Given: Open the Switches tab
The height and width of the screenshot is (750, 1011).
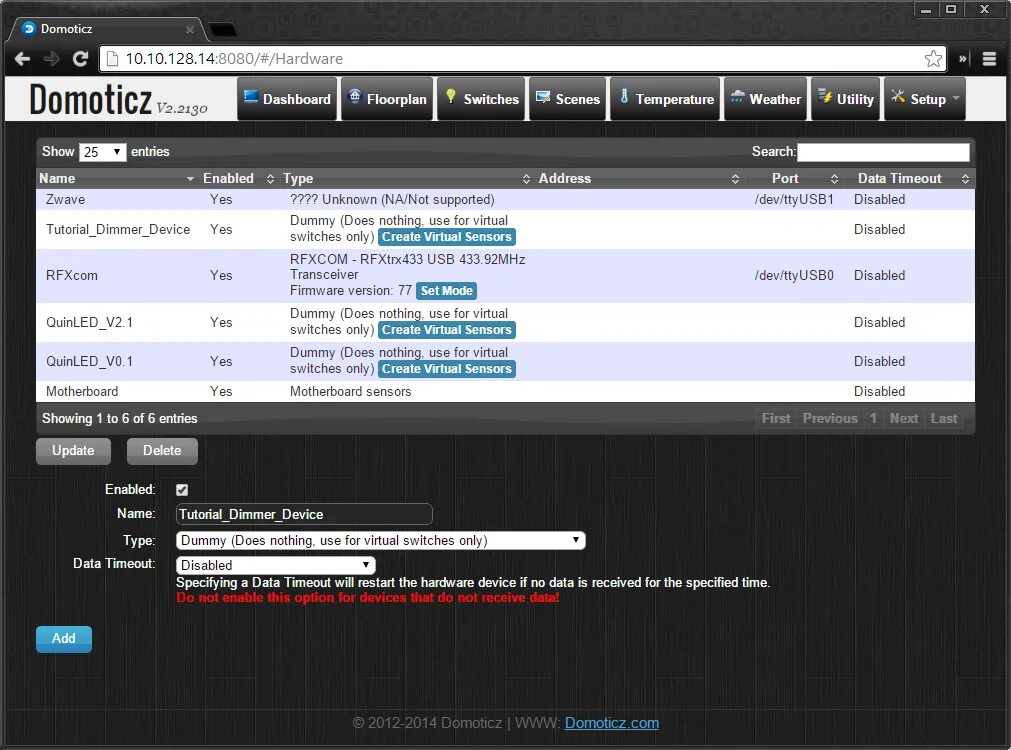Looking at the screenshot, I should (x=482, y=99).
